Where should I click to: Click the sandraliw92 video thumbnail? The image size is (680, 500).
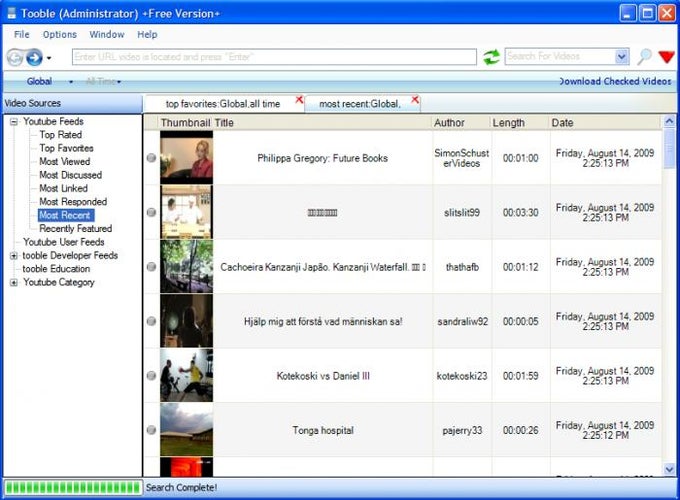[186, 321]
